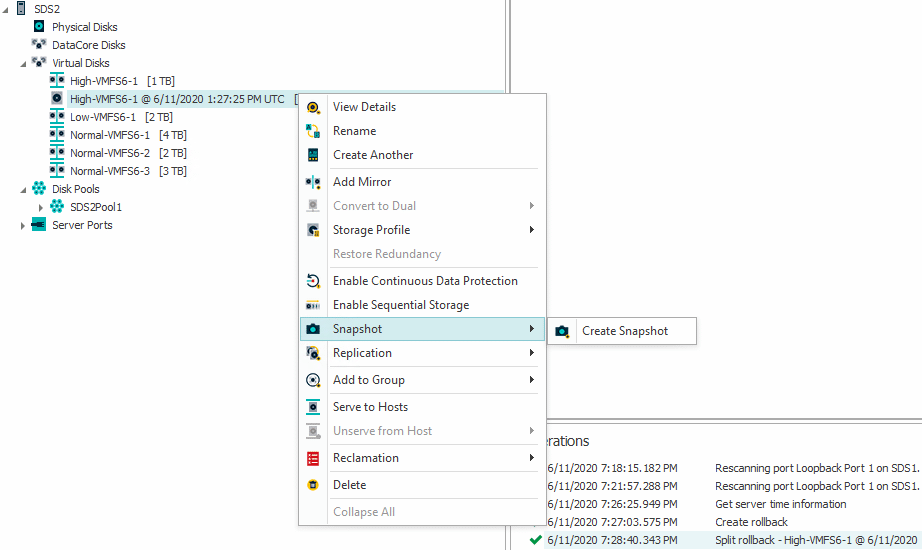Viewport: 922px width, 550px height.
Task: Choose Enable Continuous Data Protection
Action: tap(423, 281)
